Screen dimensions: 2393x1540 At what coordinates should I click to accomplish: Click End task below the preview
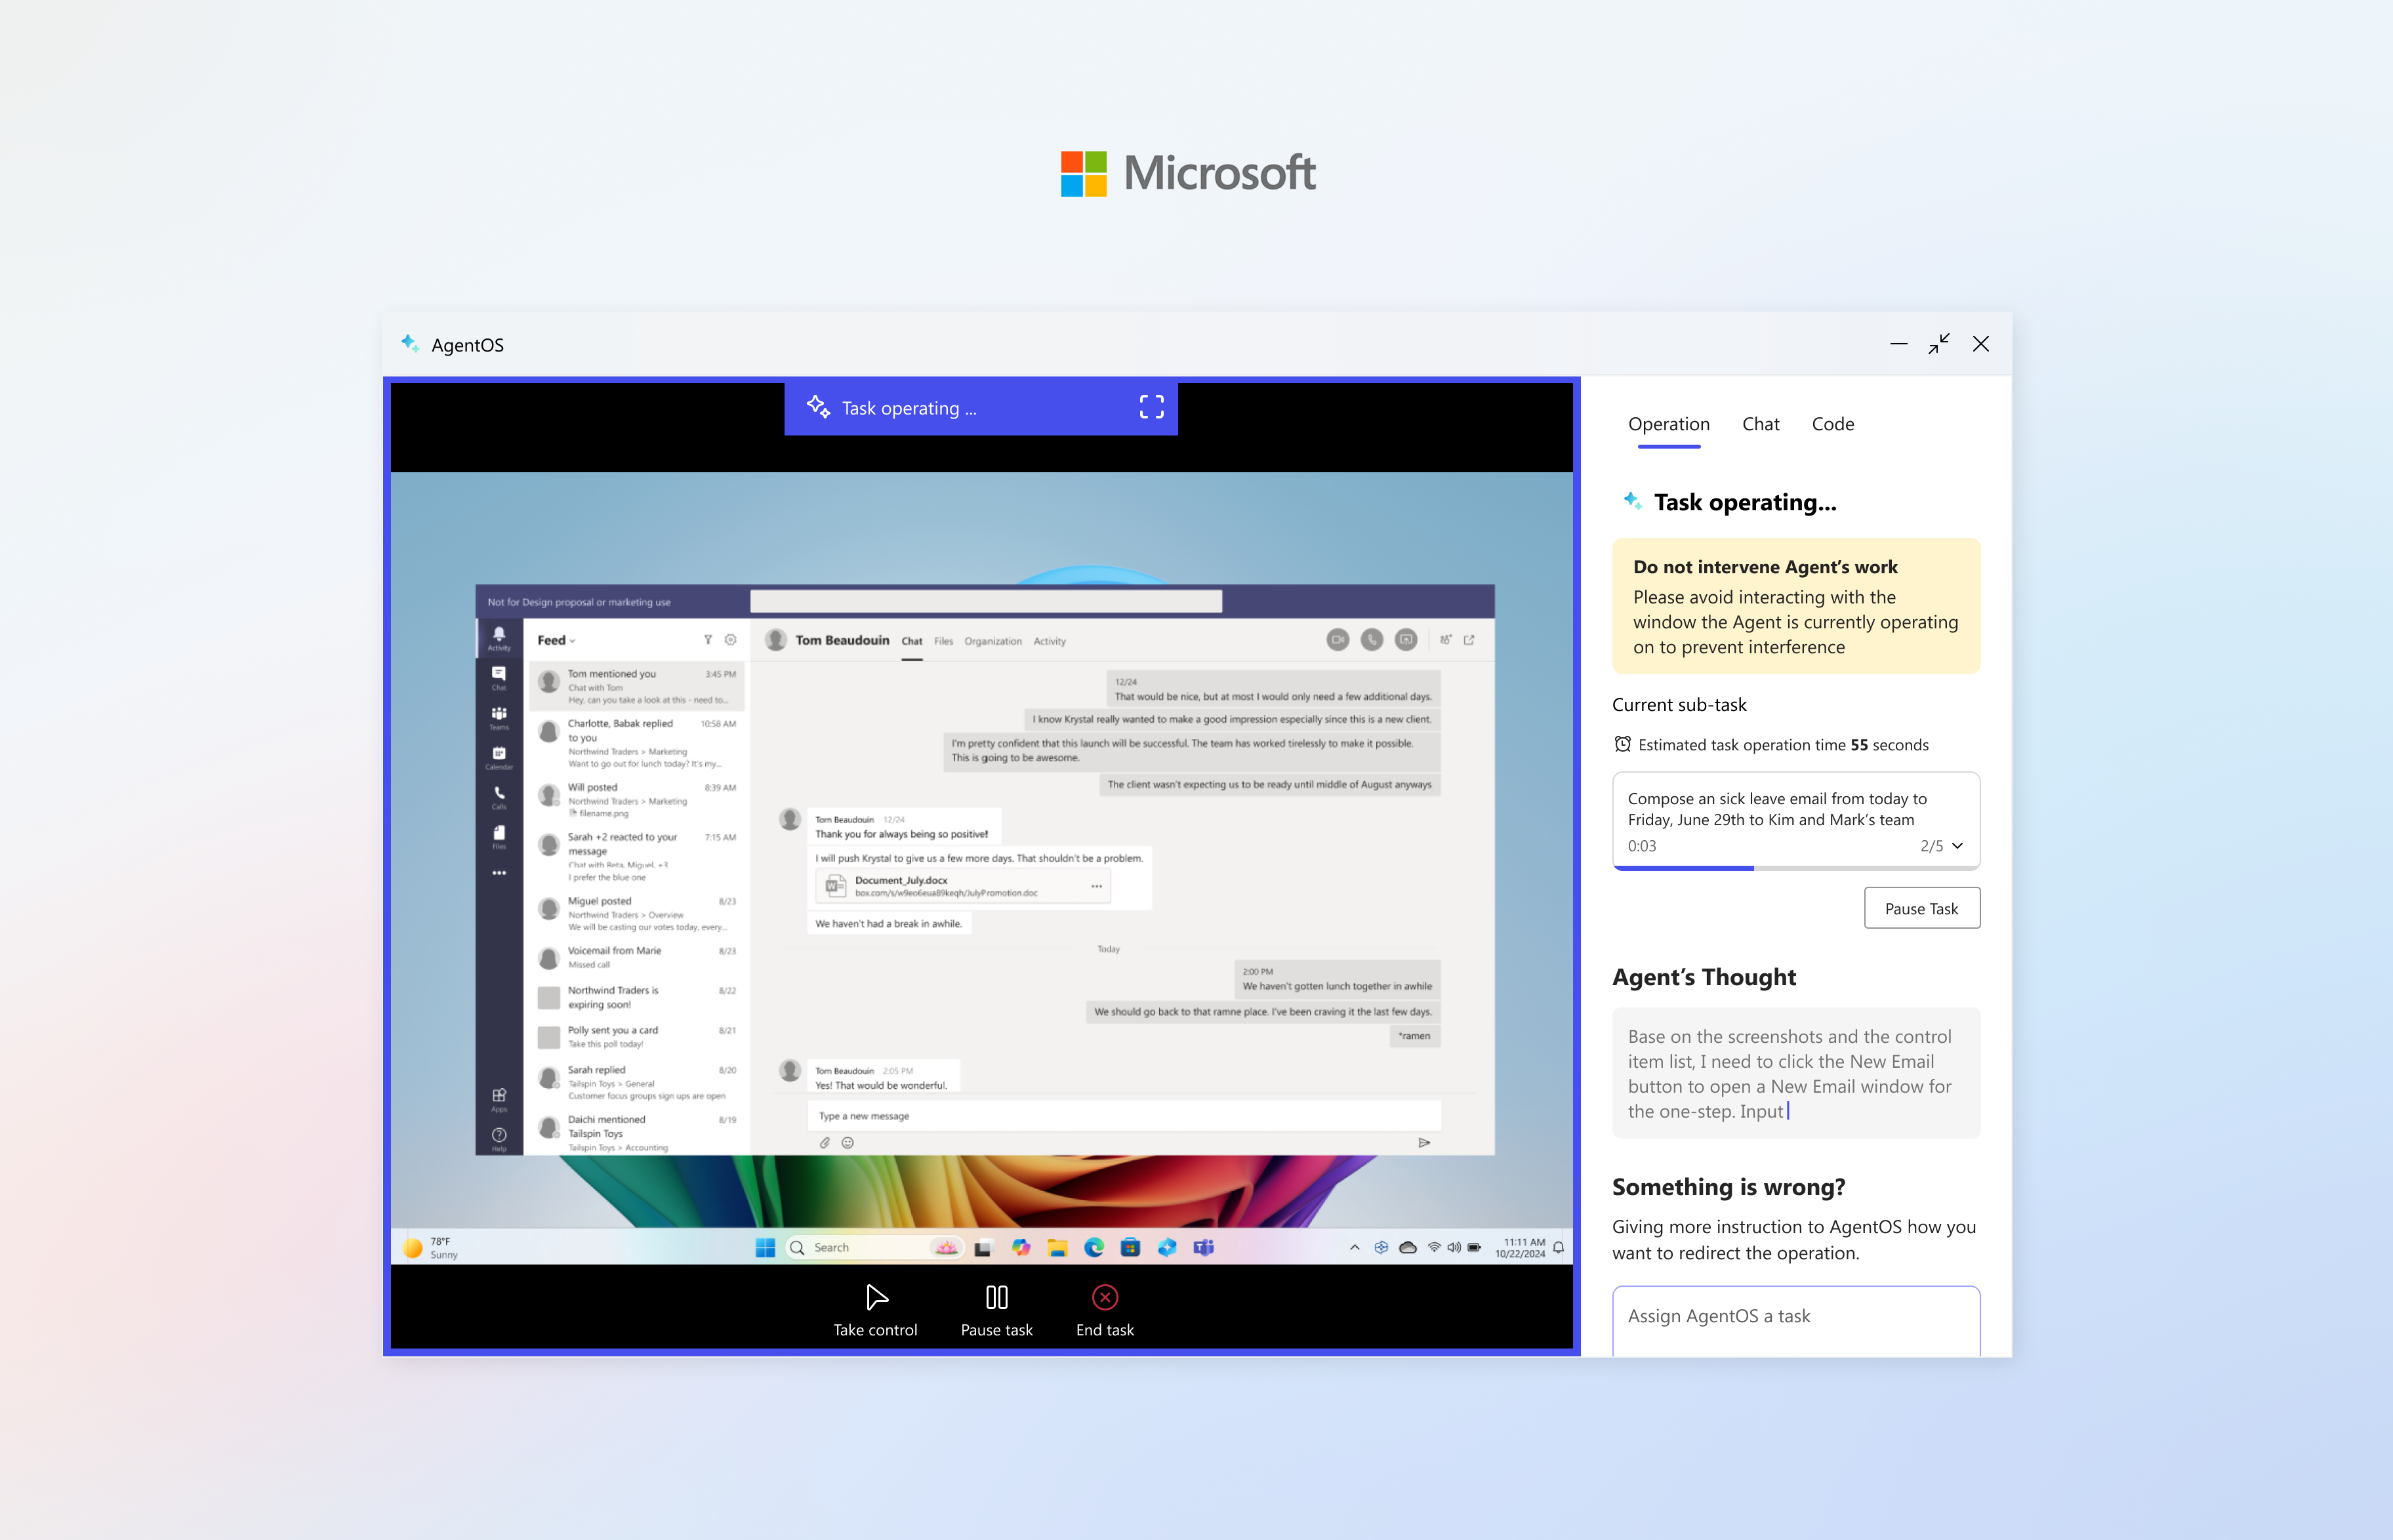coord(1105,1311)
